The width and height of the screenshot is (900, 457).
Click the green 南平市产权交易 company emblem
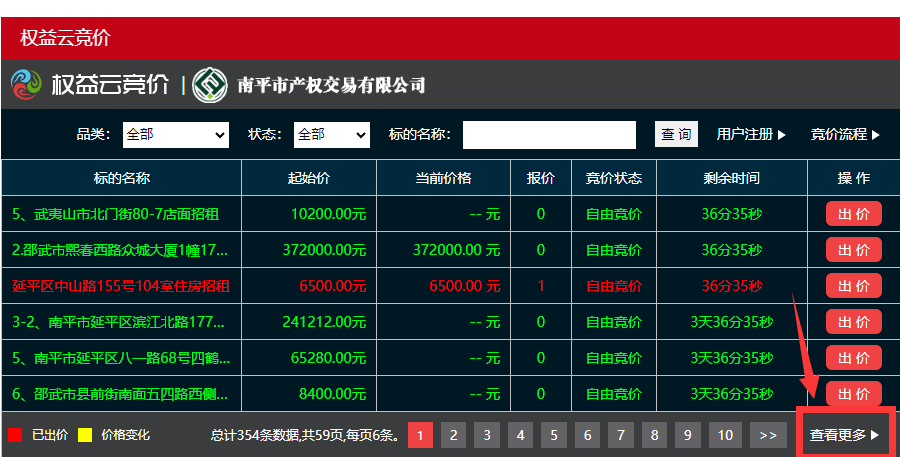coord(210,85)
